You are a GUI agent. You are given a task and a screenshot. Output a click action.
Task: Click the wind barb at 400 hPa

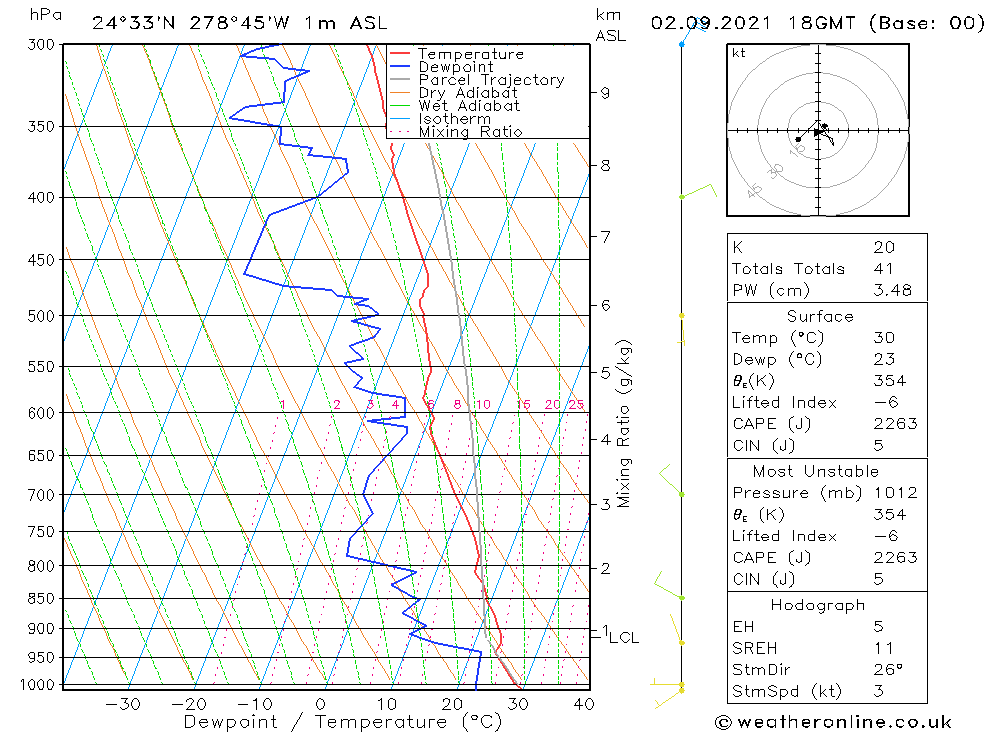tap(699, 190)
